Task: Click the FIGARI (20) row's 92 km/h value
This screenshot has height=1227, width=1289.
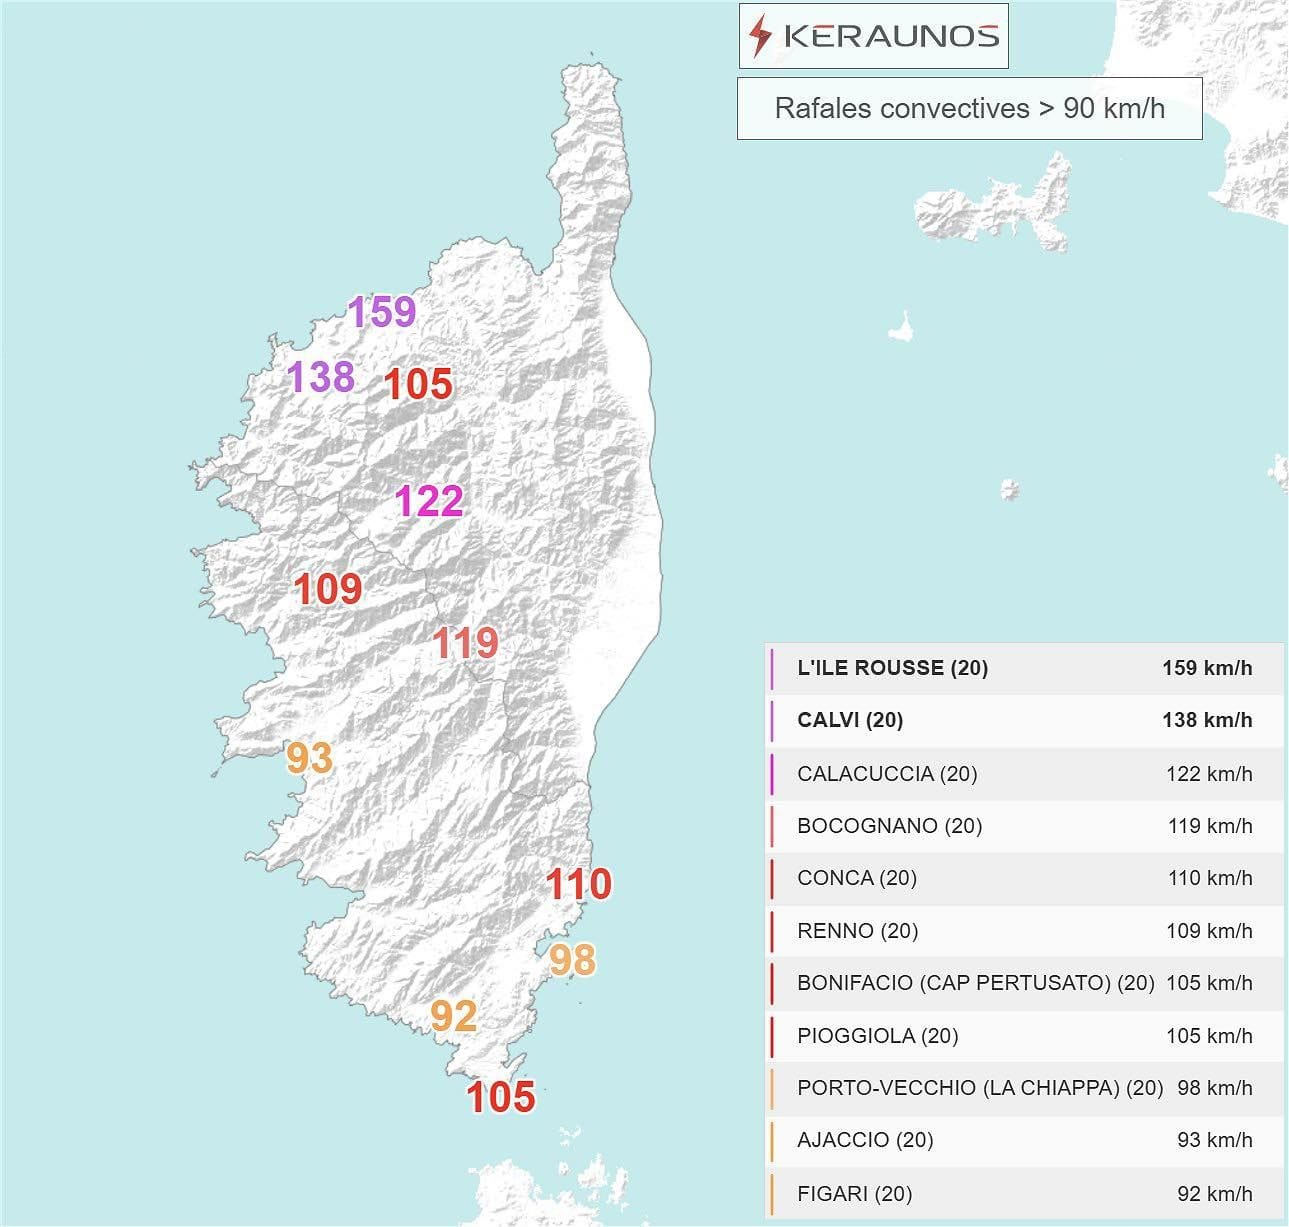Action: [x=1214, y=1193]
